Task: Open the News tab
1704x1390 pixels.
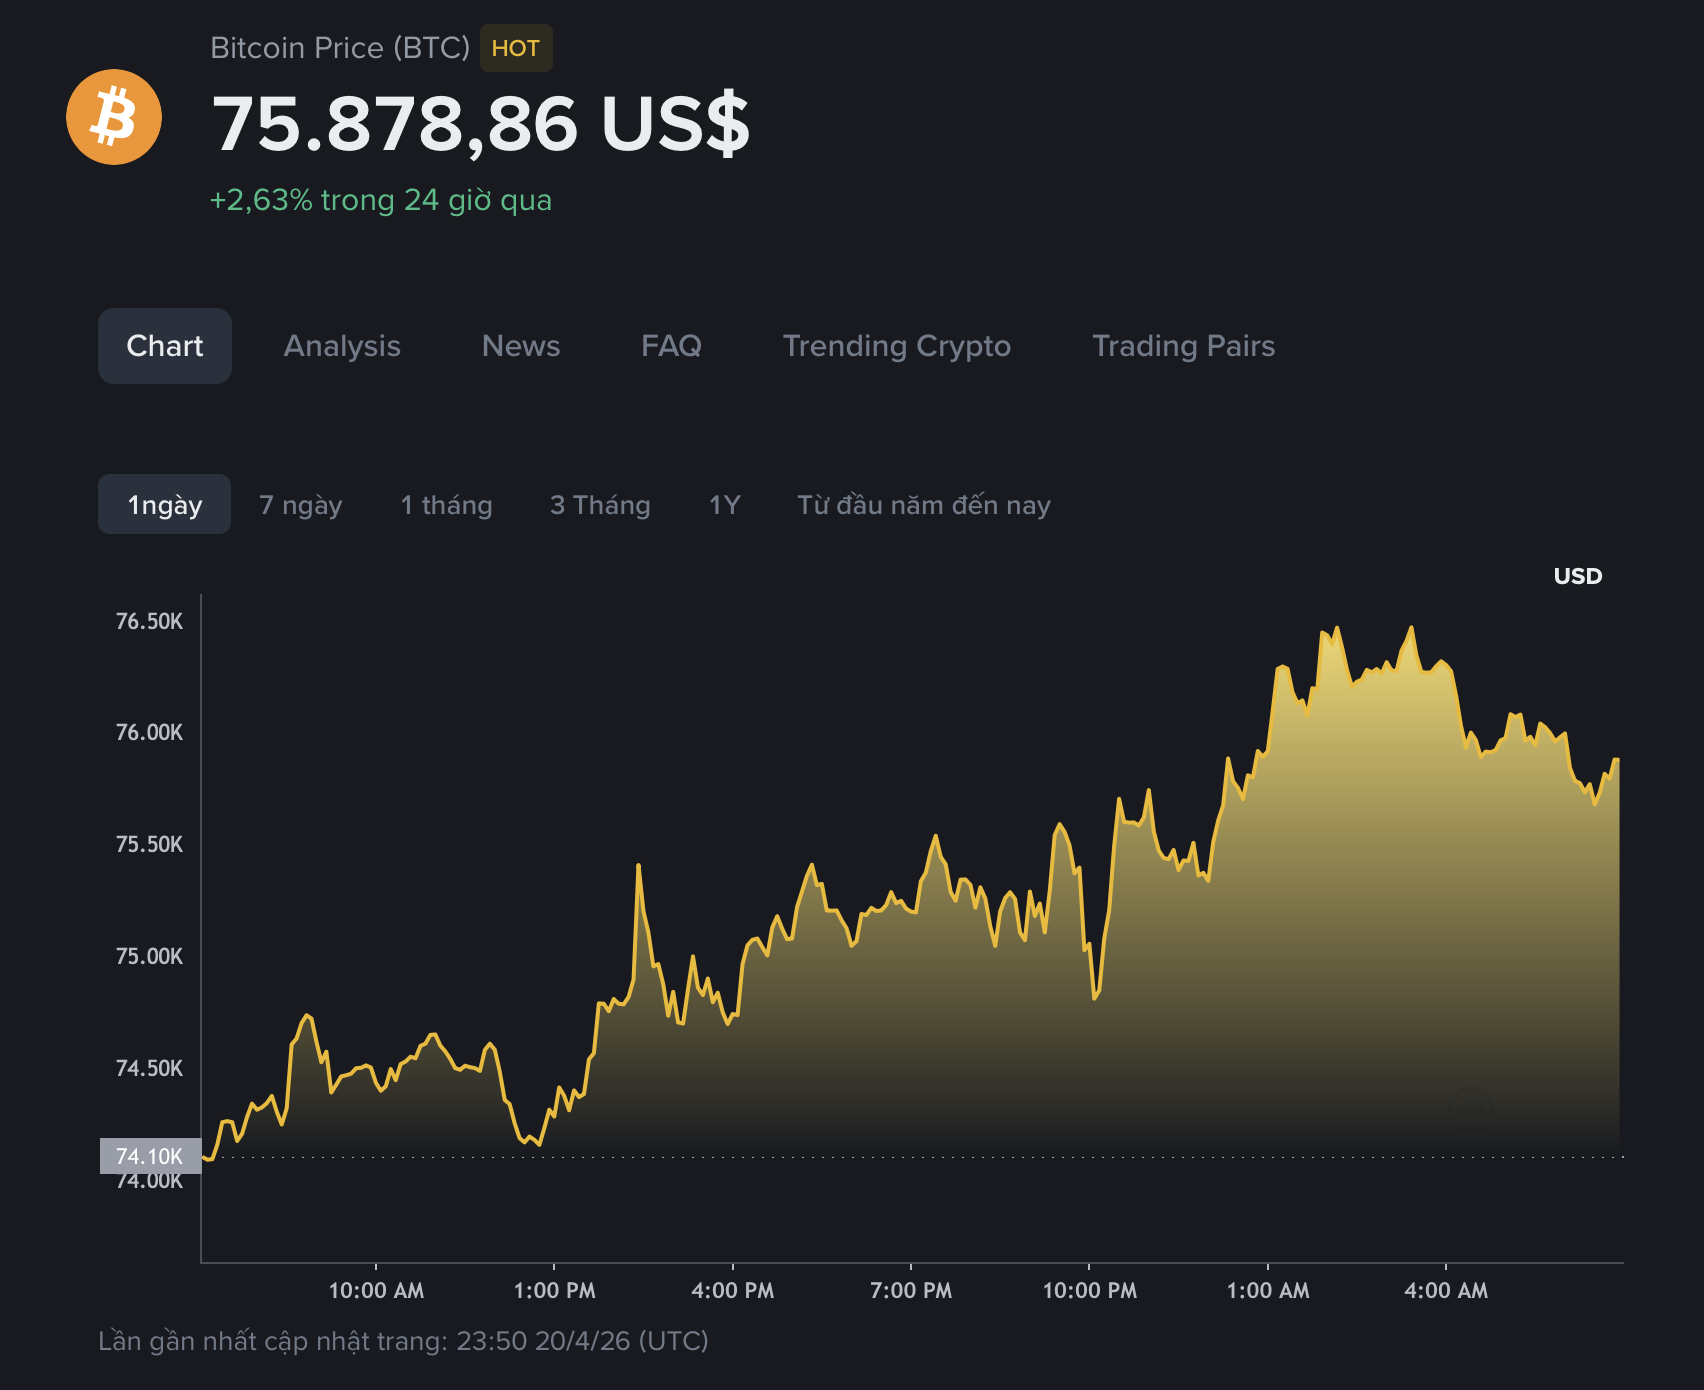Action: coord(520,346)
